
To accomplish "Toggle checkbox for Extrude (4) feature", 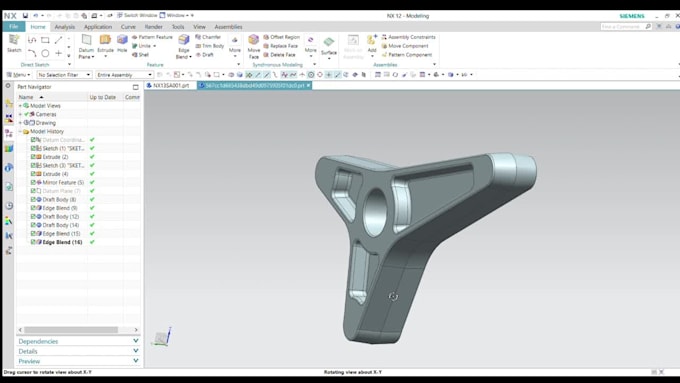I will tap(33, 174).
